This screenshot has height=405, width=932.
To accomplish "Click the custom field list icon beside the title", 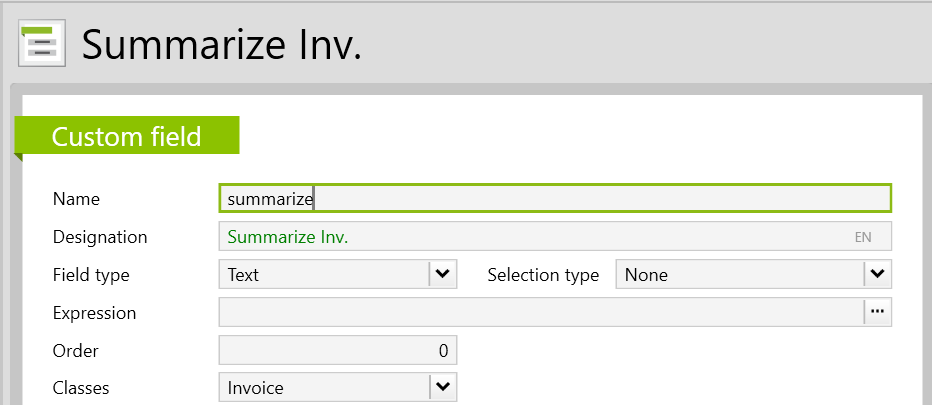I will click(x=43, y=45).
